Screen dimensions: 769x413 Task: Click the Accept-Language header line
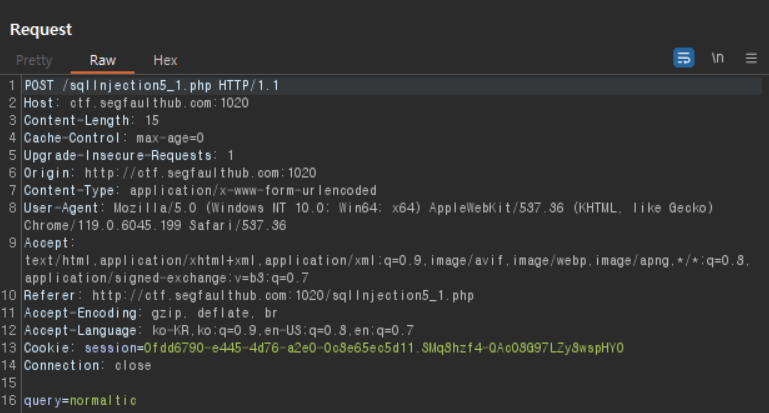click(219, 331)
